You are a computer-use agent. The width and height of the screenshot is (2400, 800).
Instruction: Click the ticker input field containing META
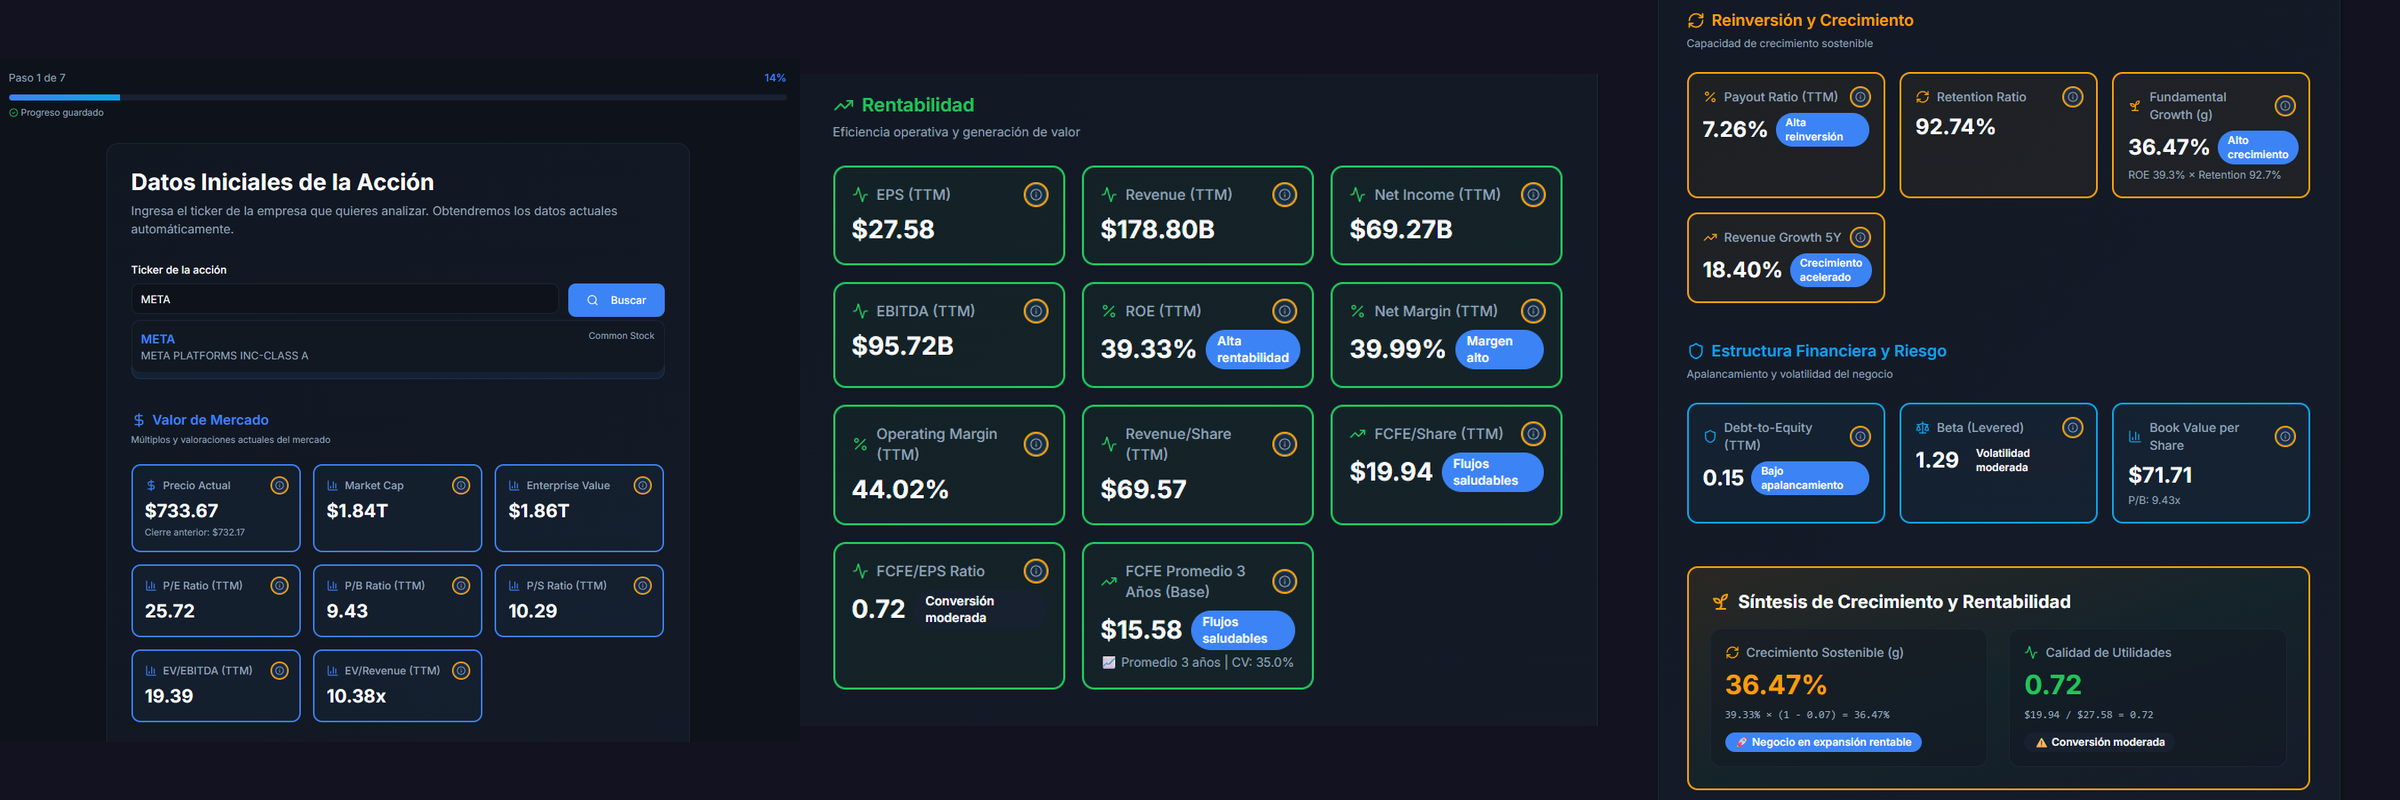(x=344, y=299)
